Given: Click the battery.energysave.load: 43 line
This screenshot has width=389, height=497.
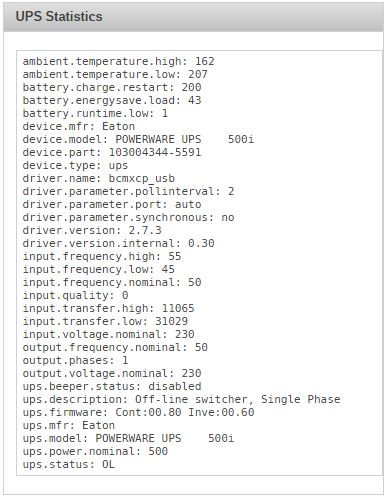Looking at the screenshot, I should (112, 100).
